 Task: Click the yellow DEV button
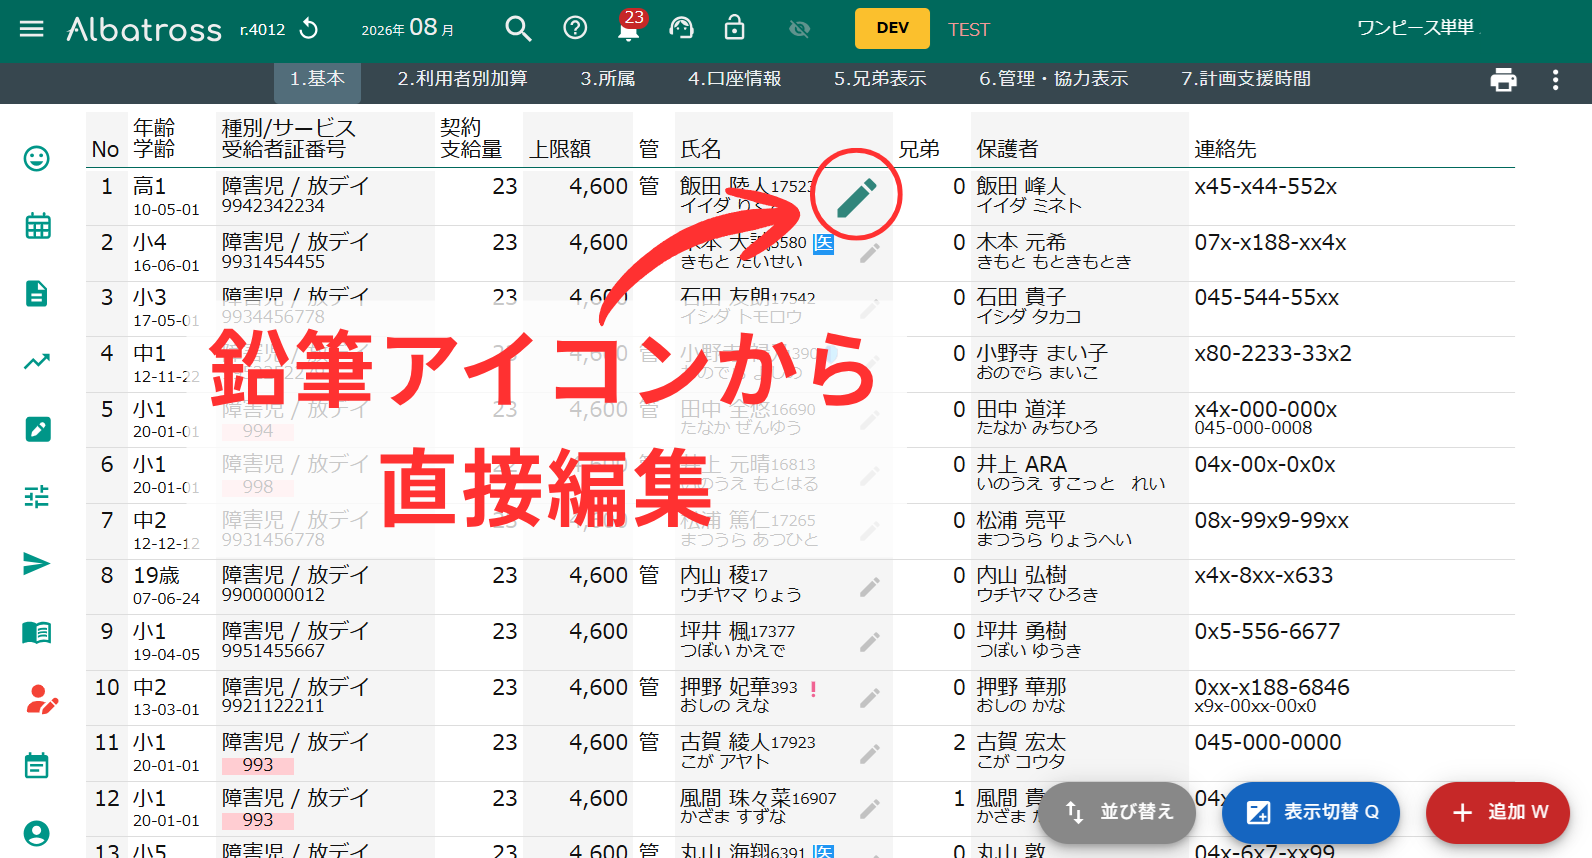pyautogui.click(x=892, y=28)
